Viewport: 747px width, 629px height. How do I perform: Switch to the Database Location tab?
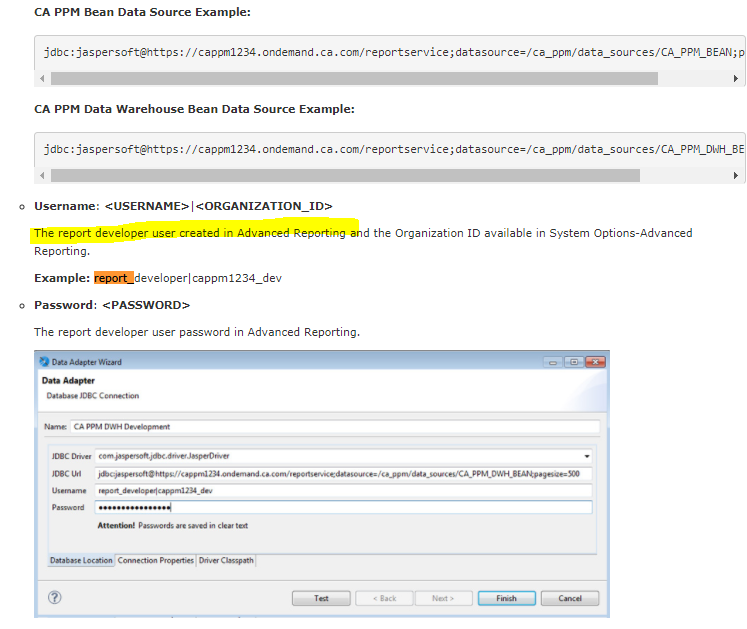click(x=81, y=560)
